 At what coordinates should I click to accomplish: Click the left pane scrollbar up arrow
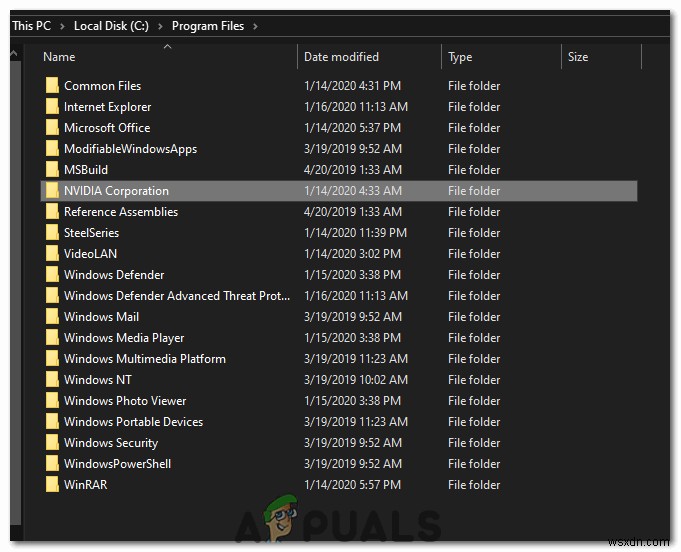click(x=15, y=53)
